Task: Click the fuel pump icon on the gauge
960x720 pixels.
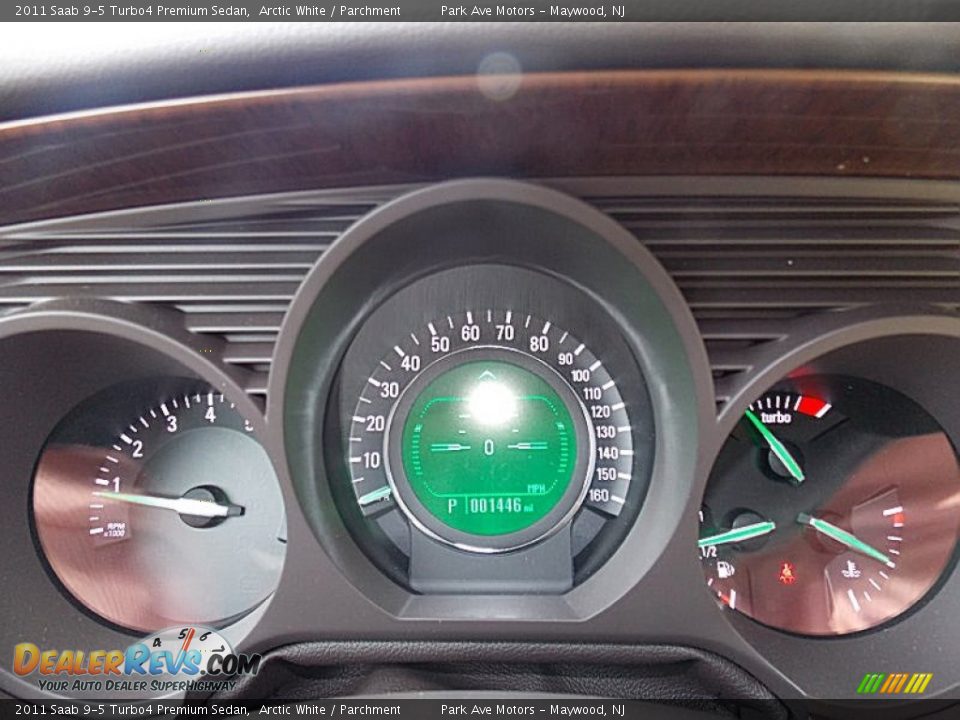Action: tap(725, 570)
